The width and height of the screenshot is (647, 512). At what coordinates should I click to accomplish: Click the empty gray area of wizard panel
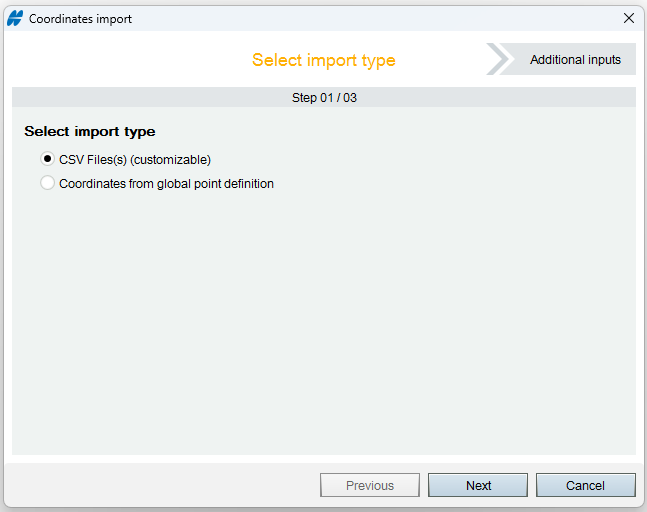pos(324,322)
